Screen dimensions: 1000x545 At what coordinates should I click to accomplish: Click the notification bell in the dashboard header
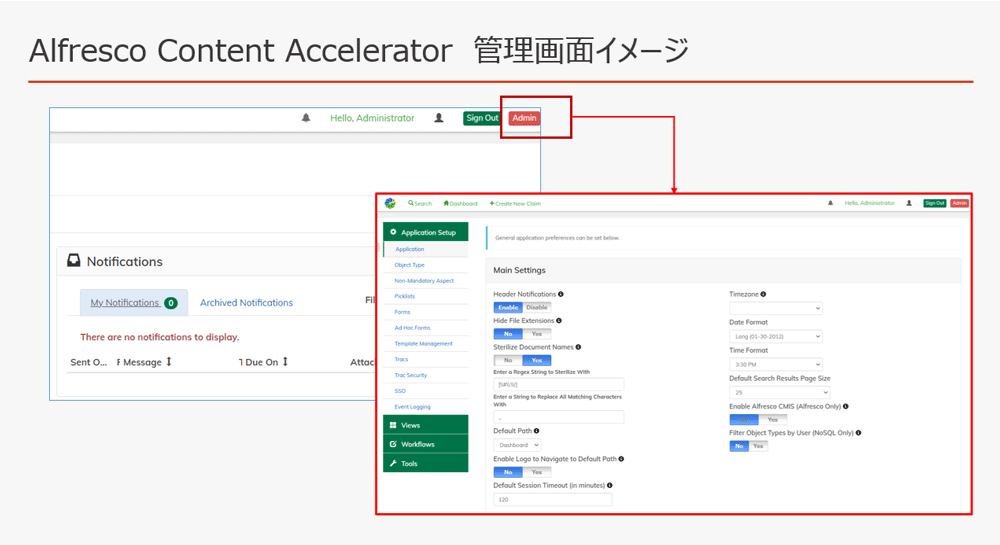click(x=306, y=118)
